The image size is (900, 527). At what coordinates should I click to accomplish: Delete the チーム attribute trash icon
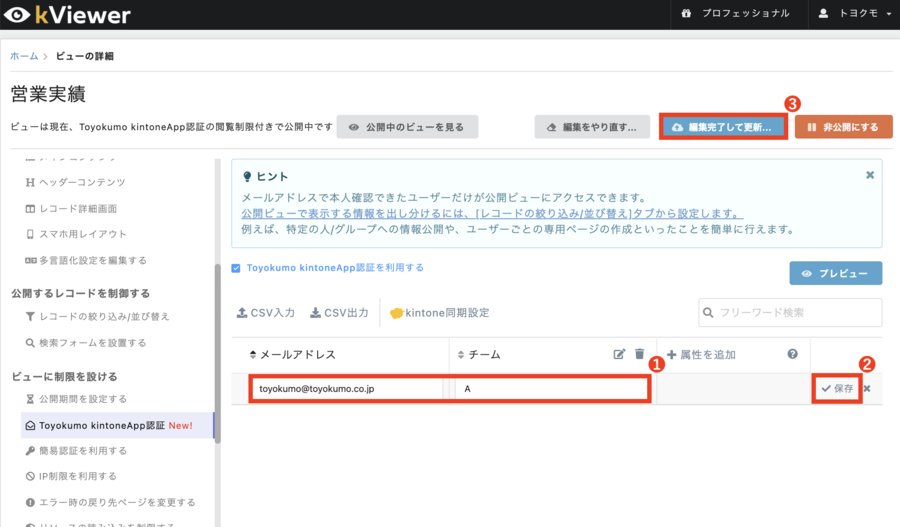tap(639, 354)
